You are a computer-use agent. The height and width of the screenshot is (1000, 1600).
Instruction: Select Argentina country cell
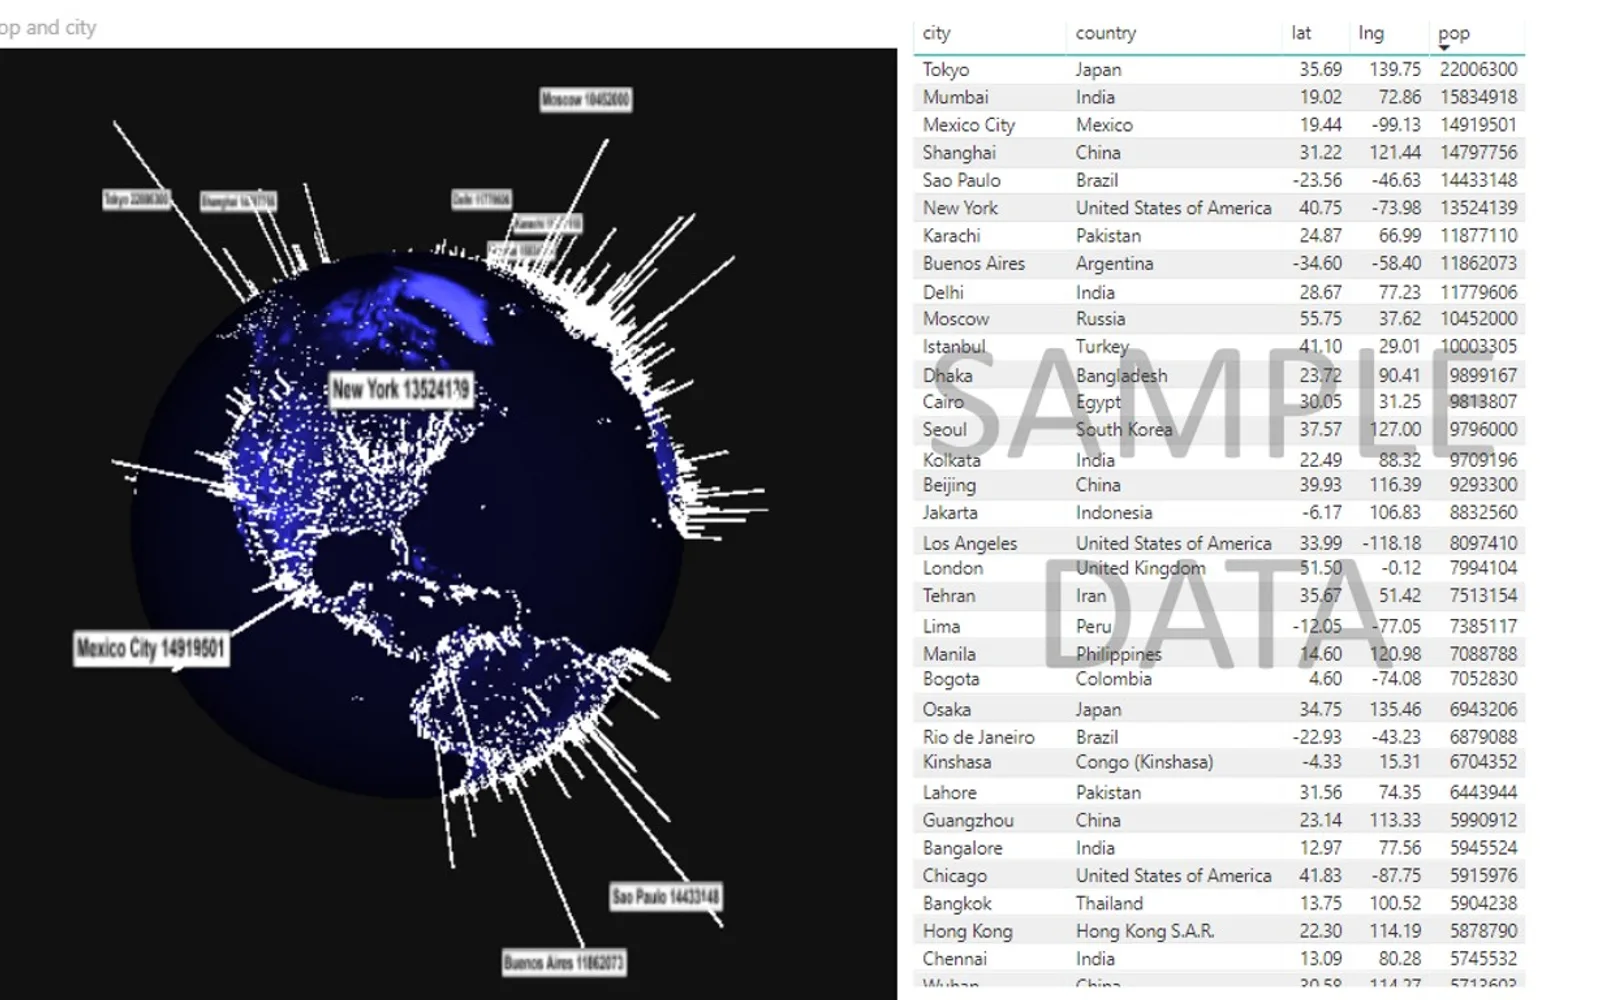pos(1114,264)
